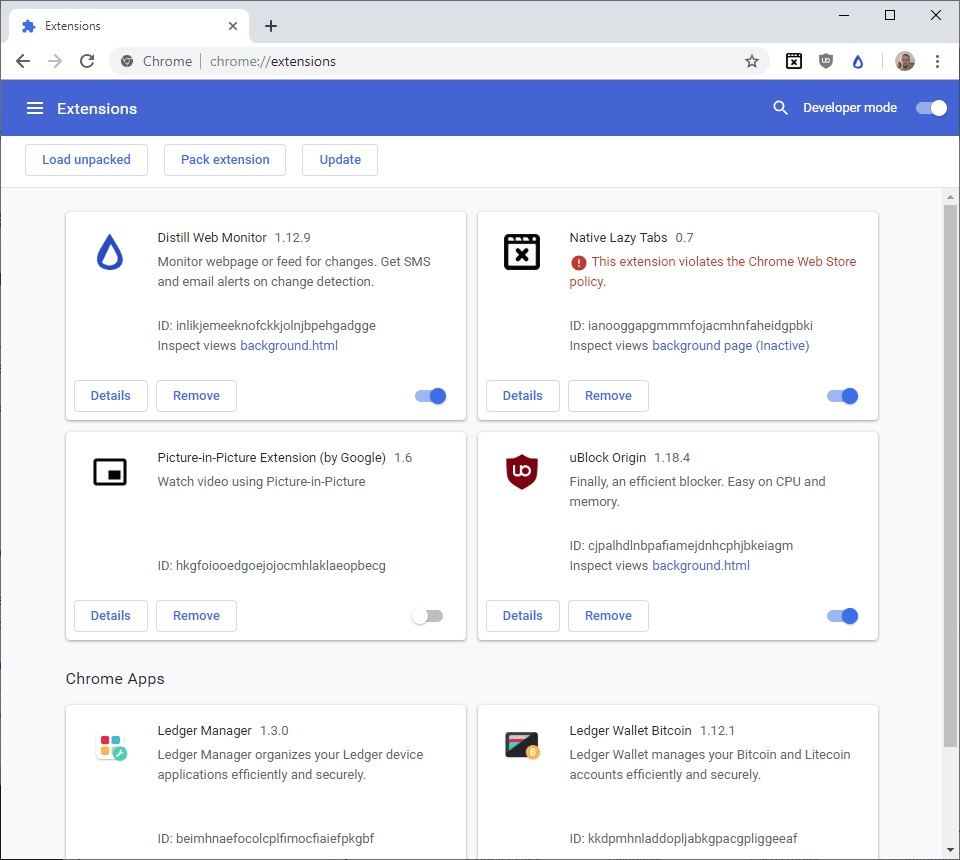Inspect Native Lazy Tabs background page
960x860 pixels.
coord(730,346)
